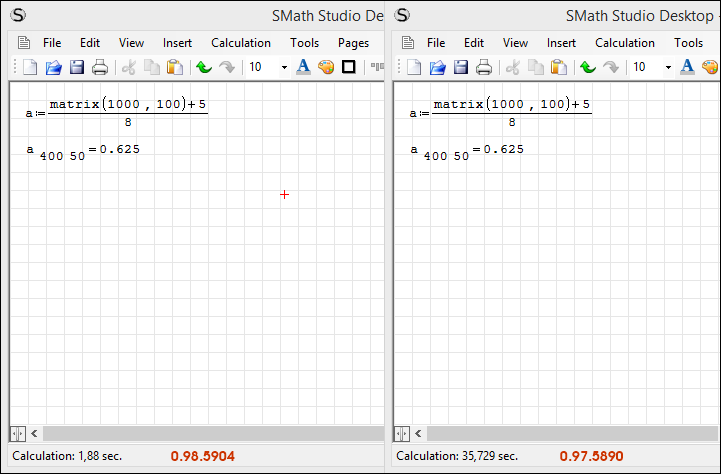Viewport: 721px width, 474px height.
Task: Click Paste icon in the left window toolbar
Action: point(175,67)
